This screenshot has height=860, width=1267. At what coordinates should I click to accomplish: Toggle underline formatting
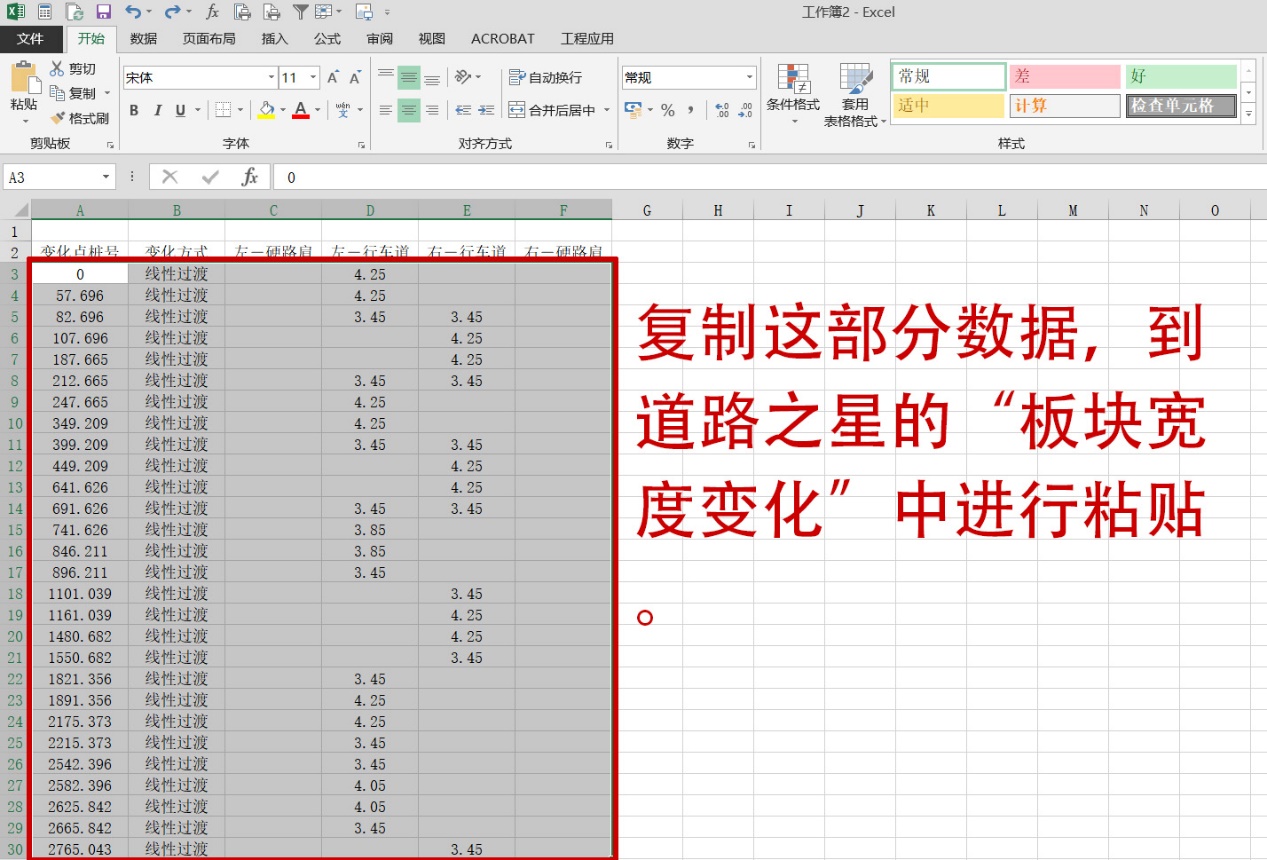coord(180,110)
